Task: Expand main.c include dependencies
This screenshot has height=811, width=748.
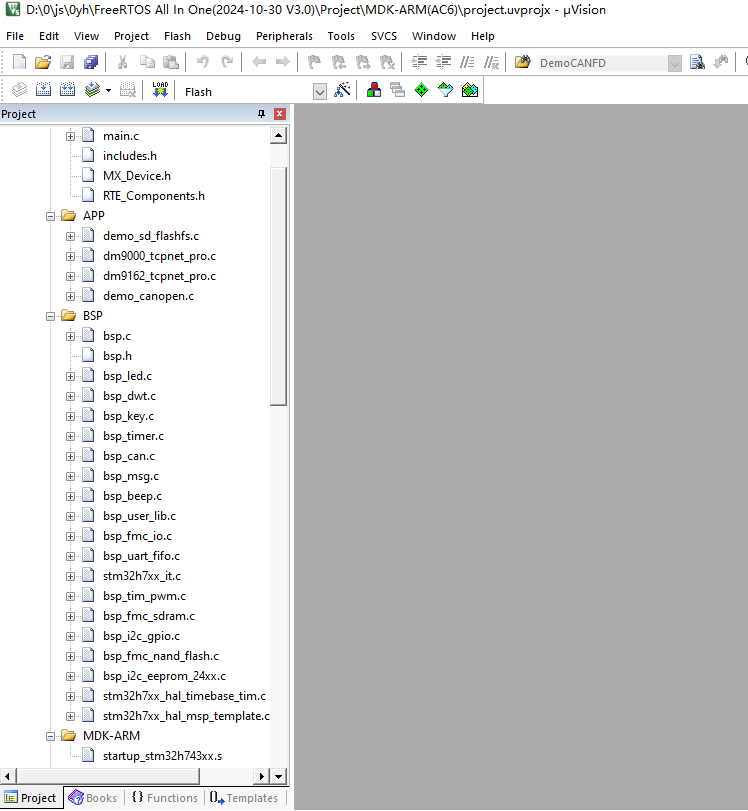Action: (70, 137)
